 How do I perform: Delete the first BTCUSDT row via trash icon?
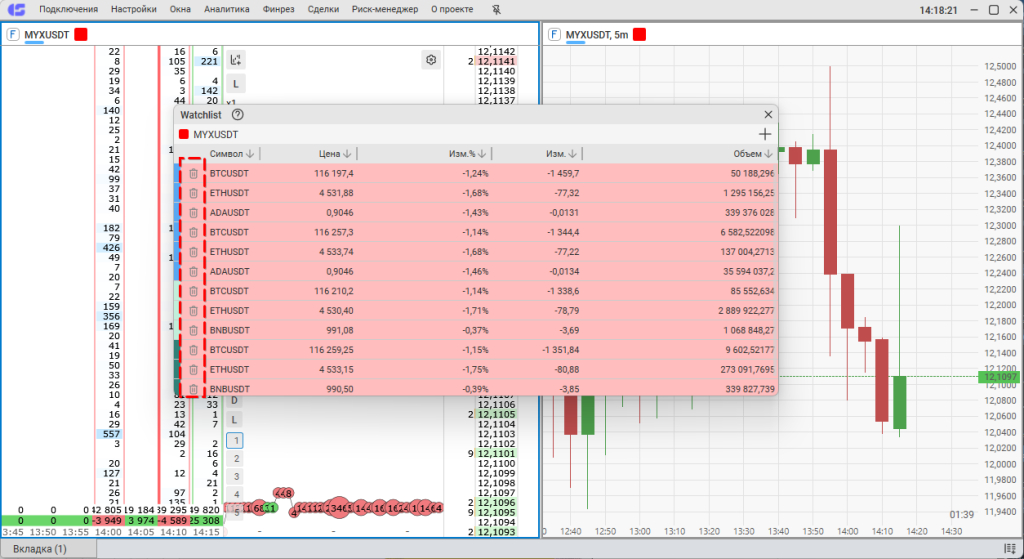point(193,174)
